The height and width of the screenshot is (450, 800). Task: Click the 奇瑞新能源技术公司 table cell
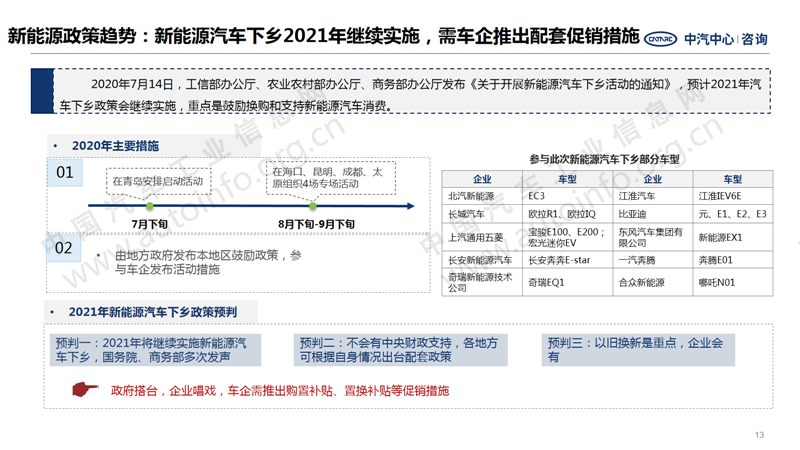(x=482, y=282)
